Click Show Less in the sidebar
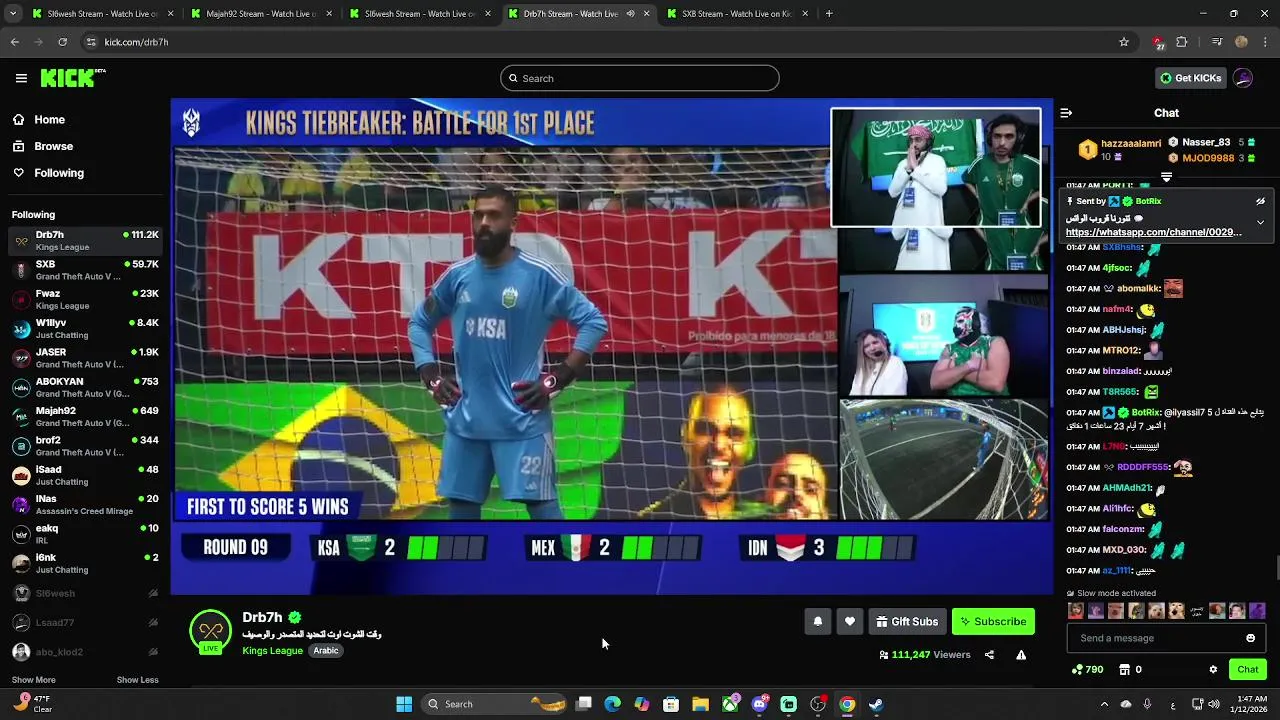 [137, 680]
